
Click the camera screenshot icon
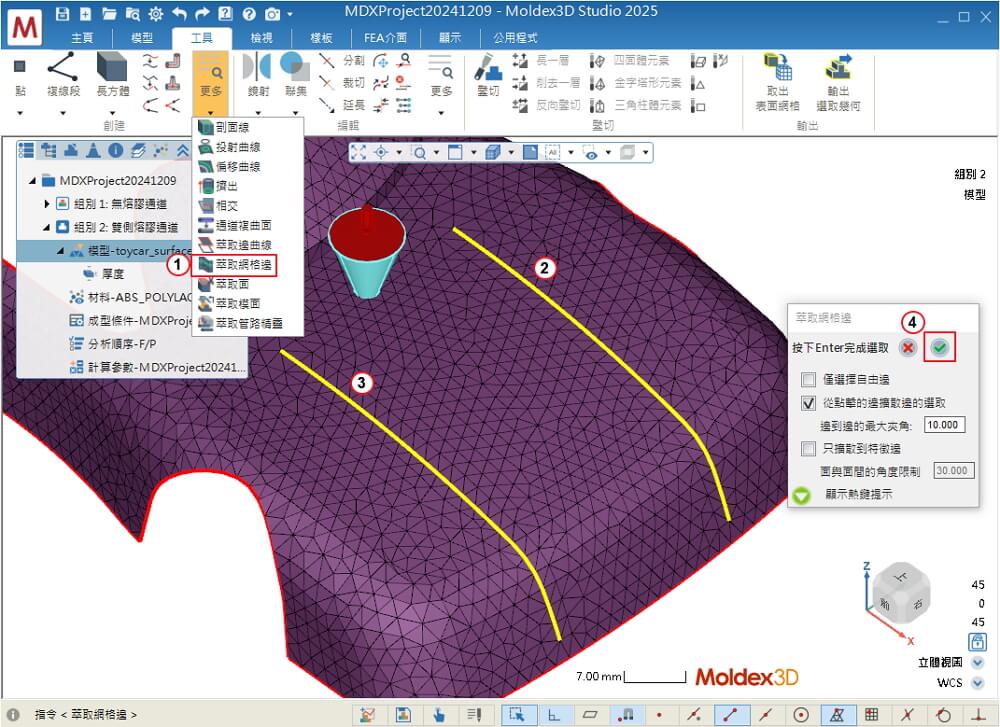coord(272,13)
